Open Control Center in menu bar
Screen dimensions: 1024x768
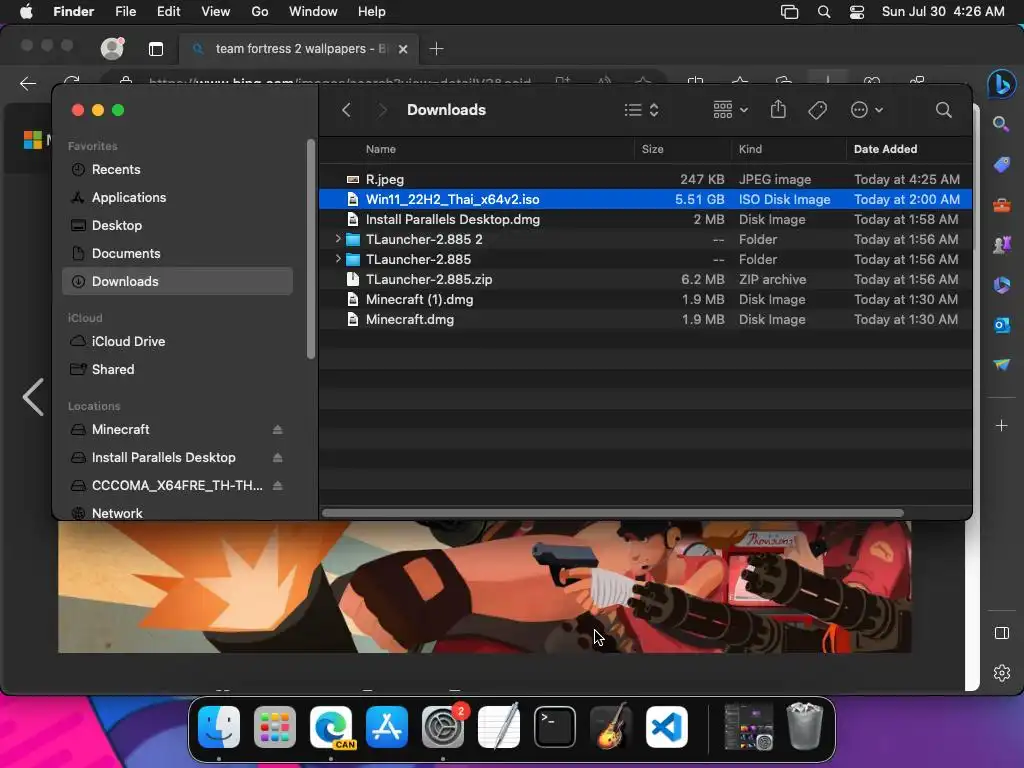pyautogui.click(x=857, y=12)
